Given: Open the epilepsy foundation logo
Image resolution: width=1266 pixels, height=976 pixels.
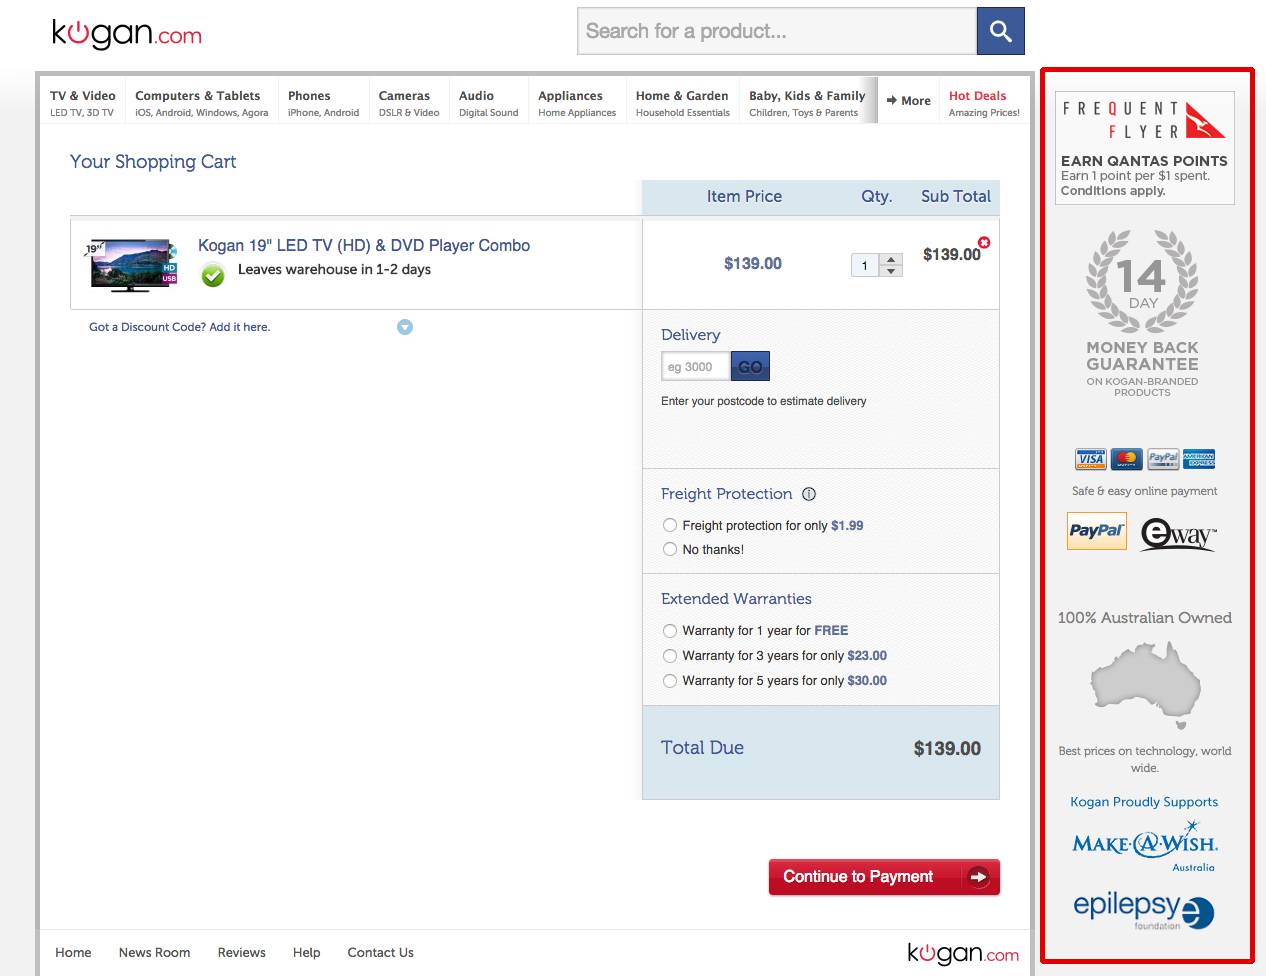Looking at the screenshot, I should 1143,909.
